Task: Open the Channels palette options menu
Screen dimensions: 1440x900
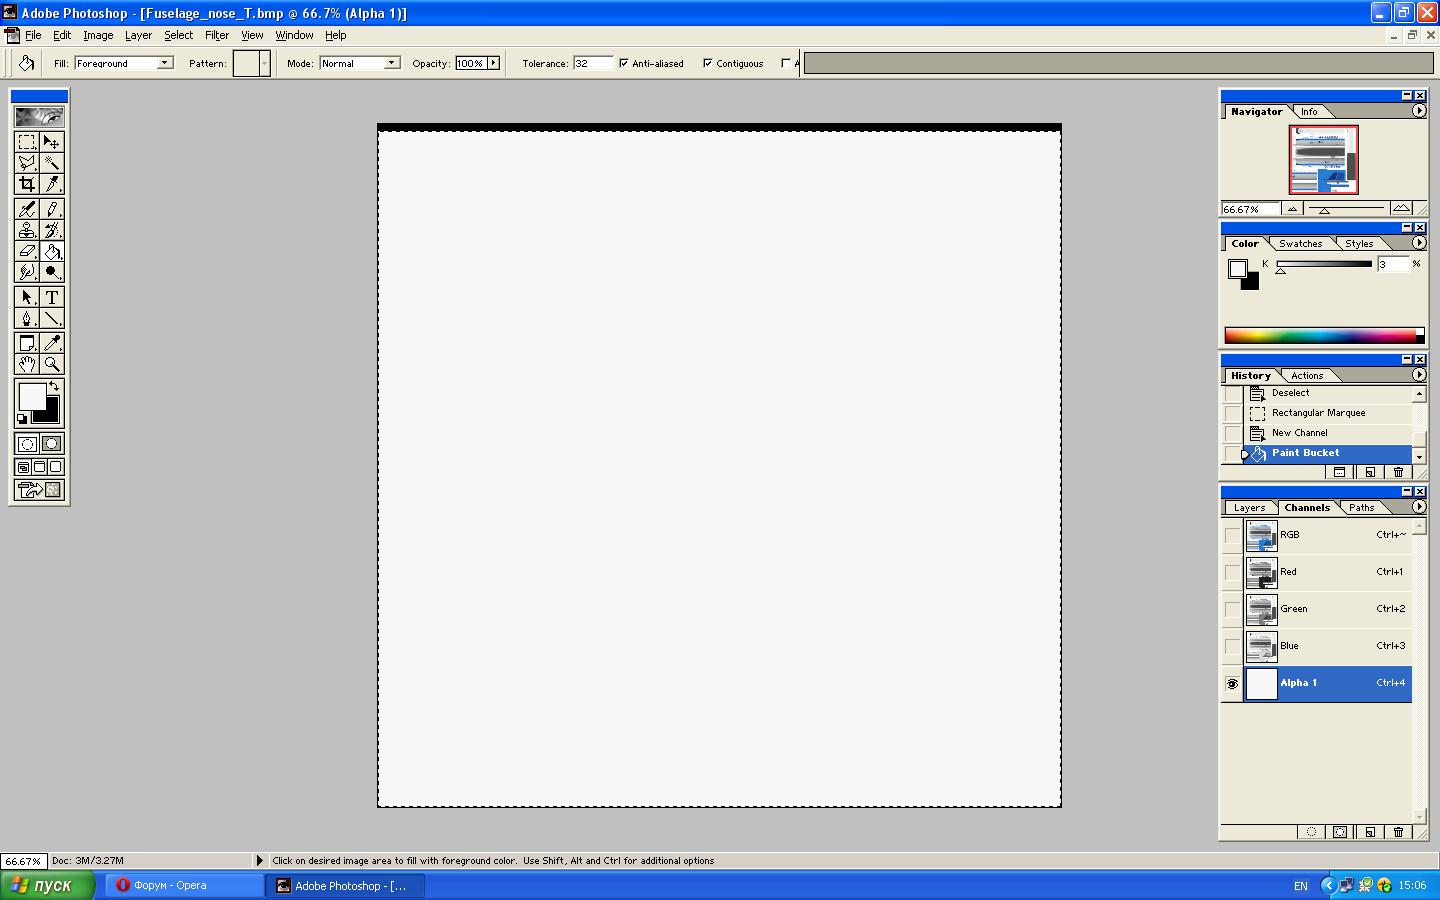Action: pyautogui.click(x=1418, y=507)
